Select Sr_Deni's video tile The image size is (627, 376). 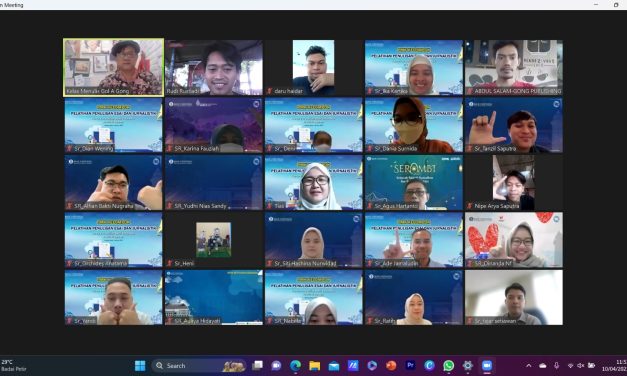(x=314, y=125)
